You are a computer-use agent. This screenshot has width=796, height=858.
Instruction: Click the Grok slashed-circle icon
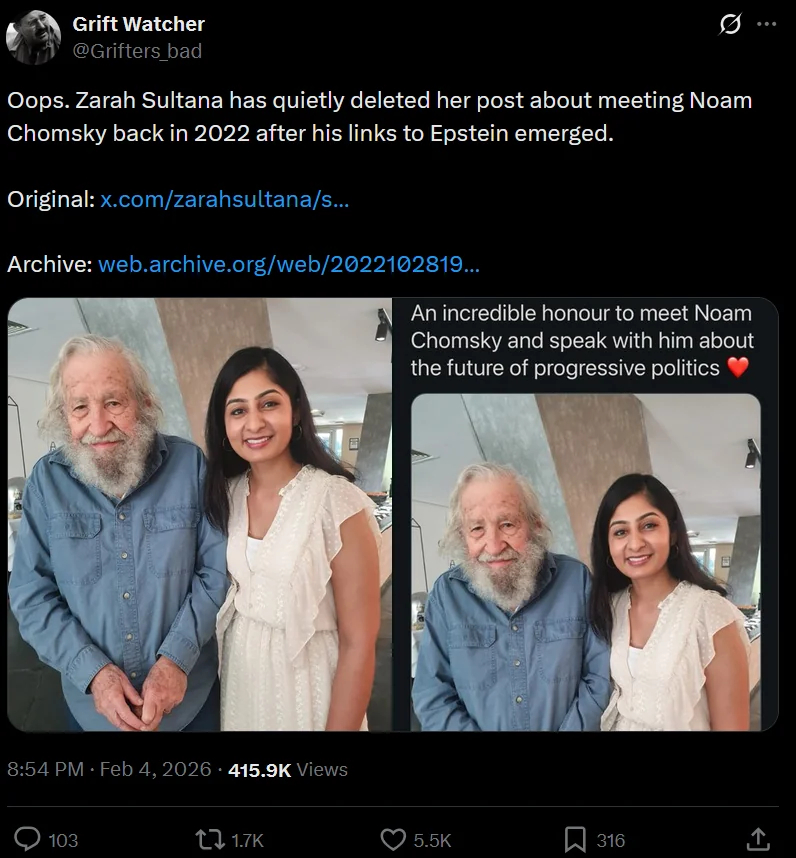[x=731, y=25]
